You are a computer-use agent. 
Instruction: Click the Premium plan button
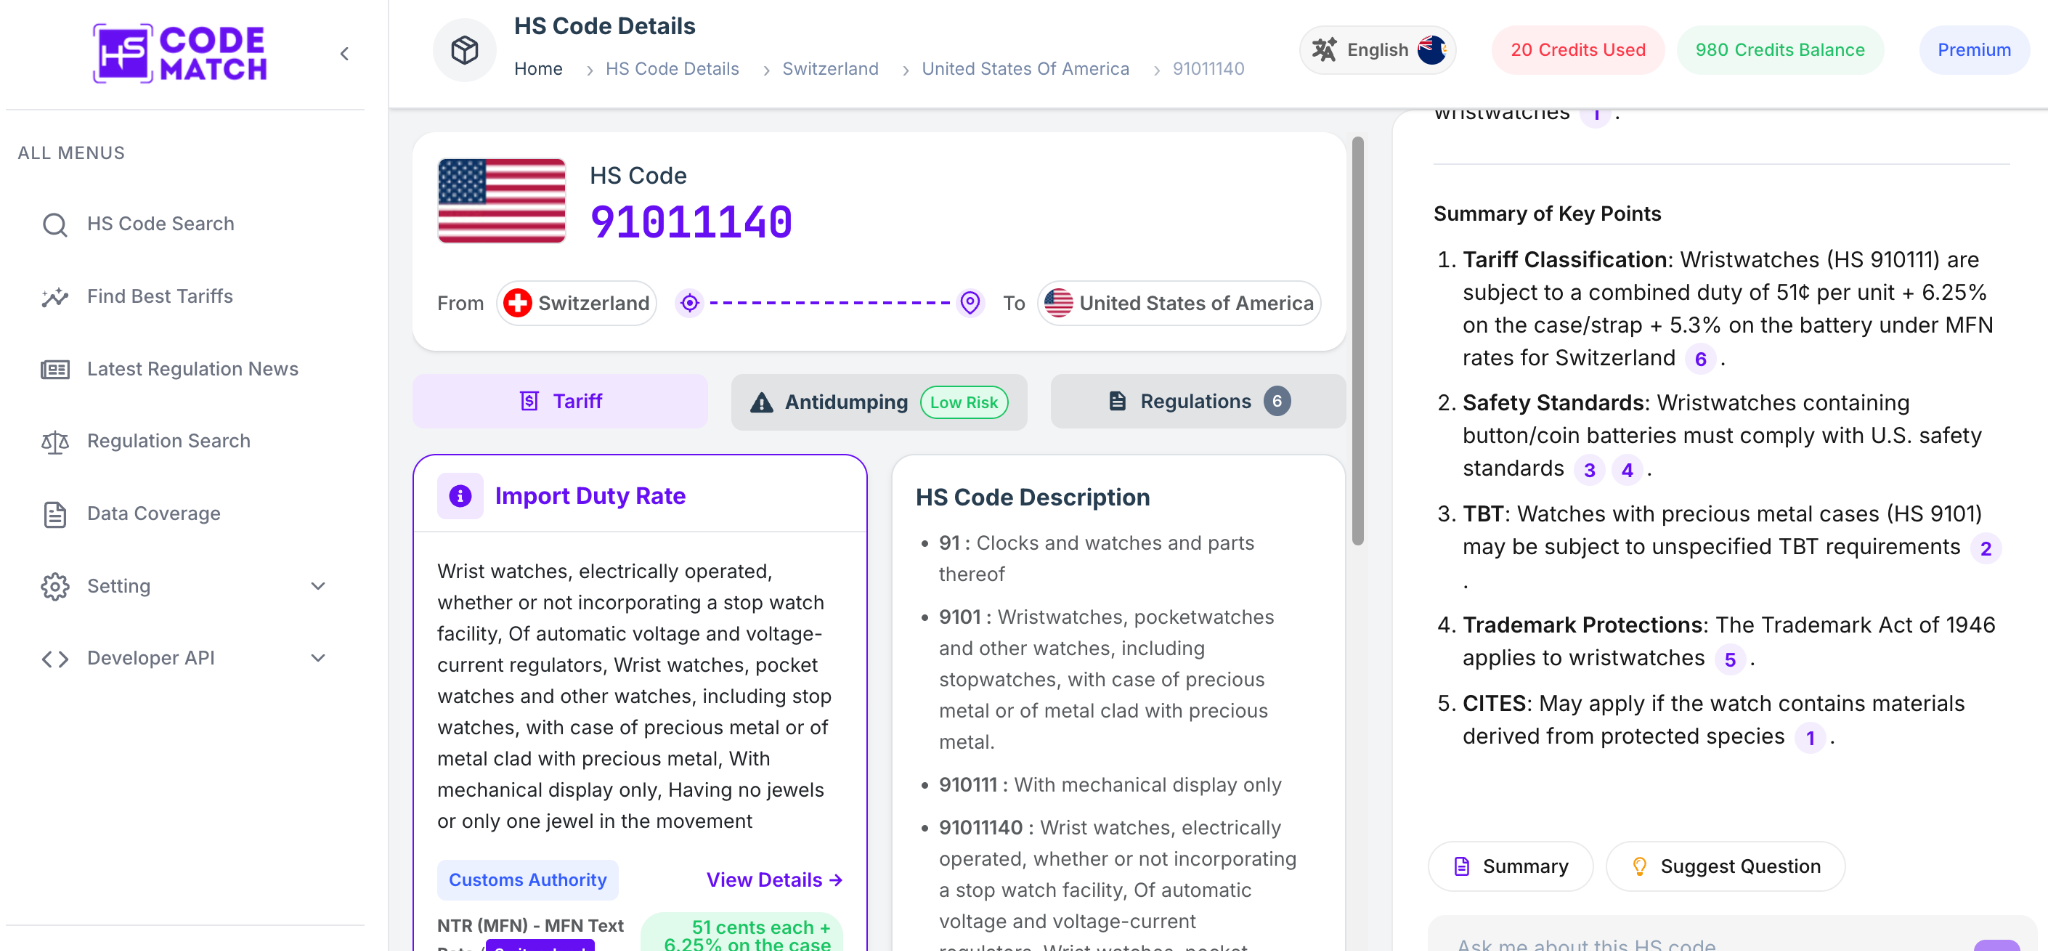tap(1974, 50)
